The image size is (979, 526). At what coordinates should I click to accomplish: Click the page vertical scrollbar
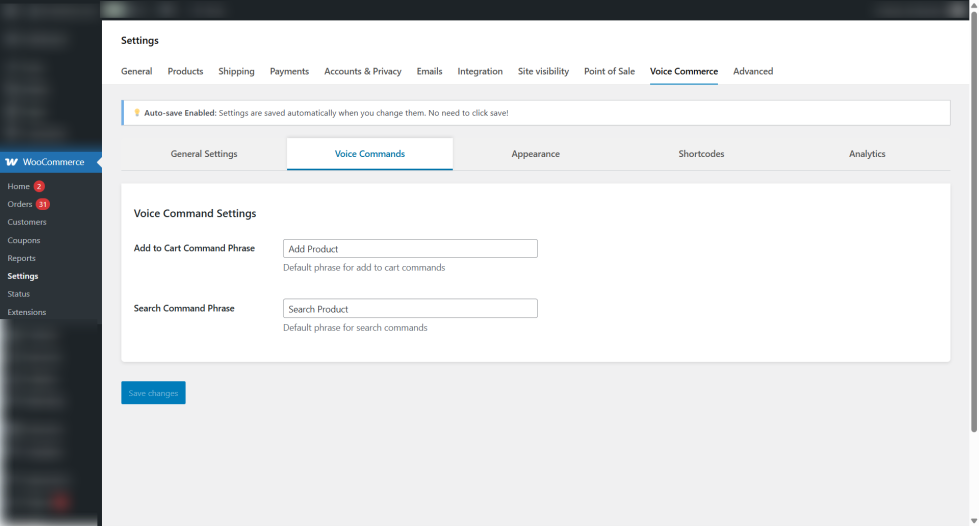tap(973, 221)
